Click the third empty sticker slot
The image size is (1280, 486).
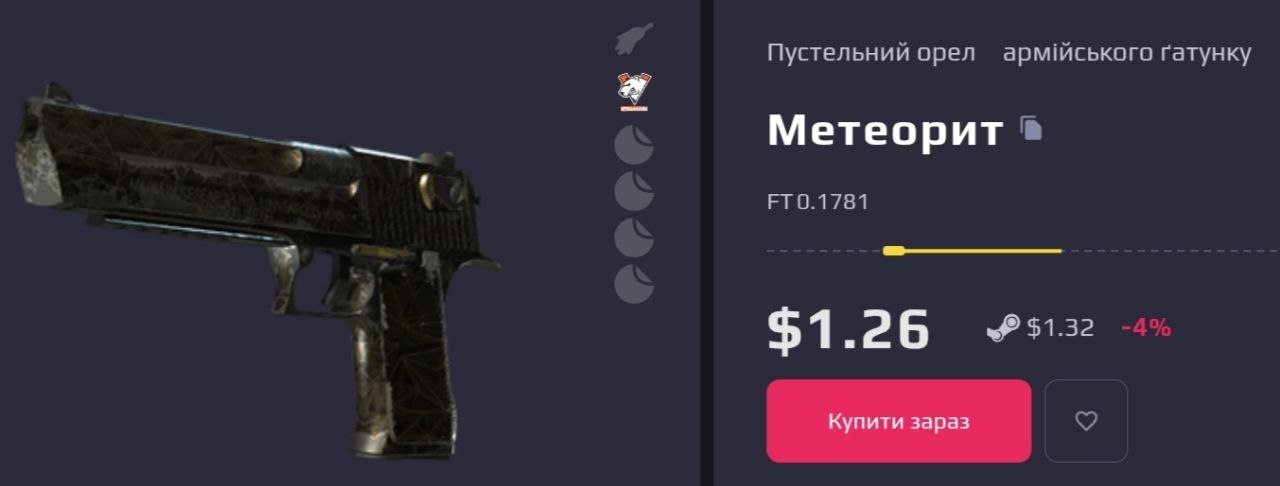coord(634,237)
